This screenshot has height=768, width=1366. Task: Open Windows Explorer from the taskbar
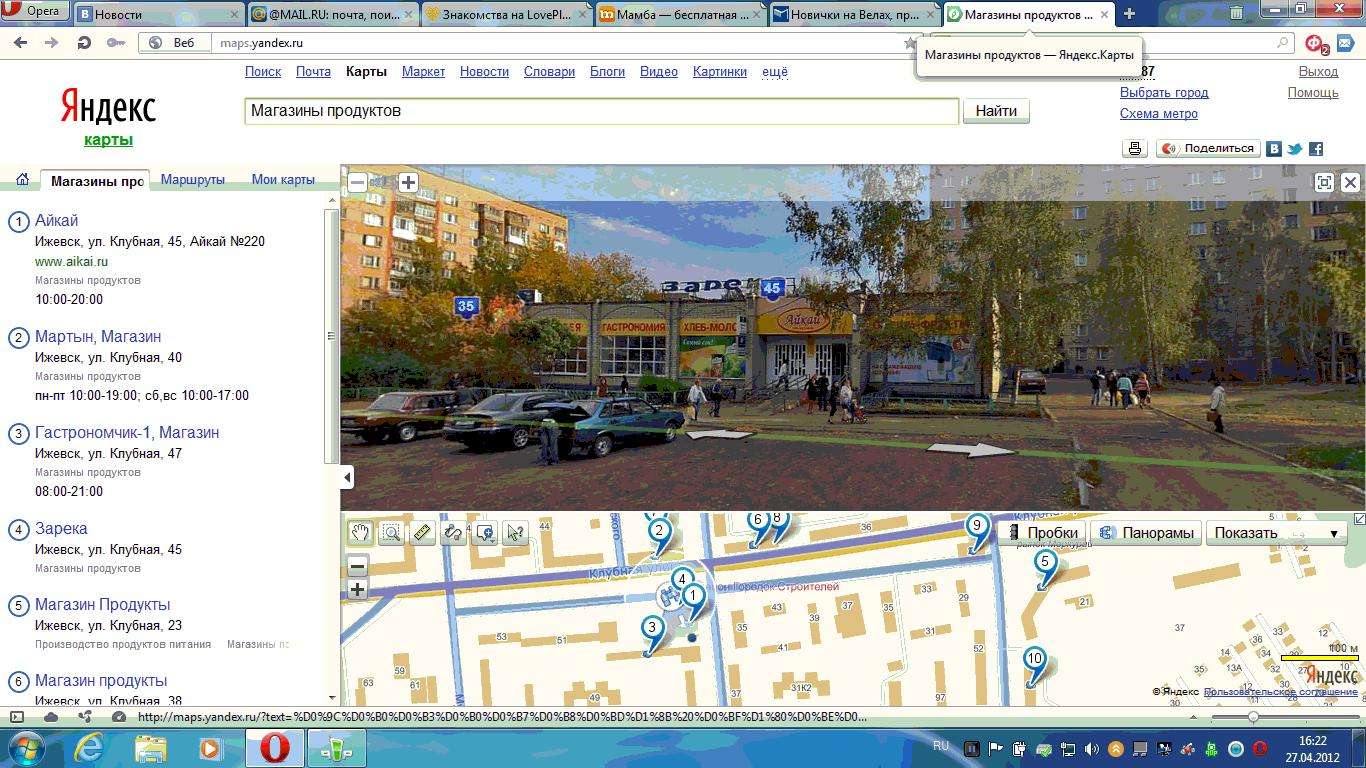coord(151,748)
